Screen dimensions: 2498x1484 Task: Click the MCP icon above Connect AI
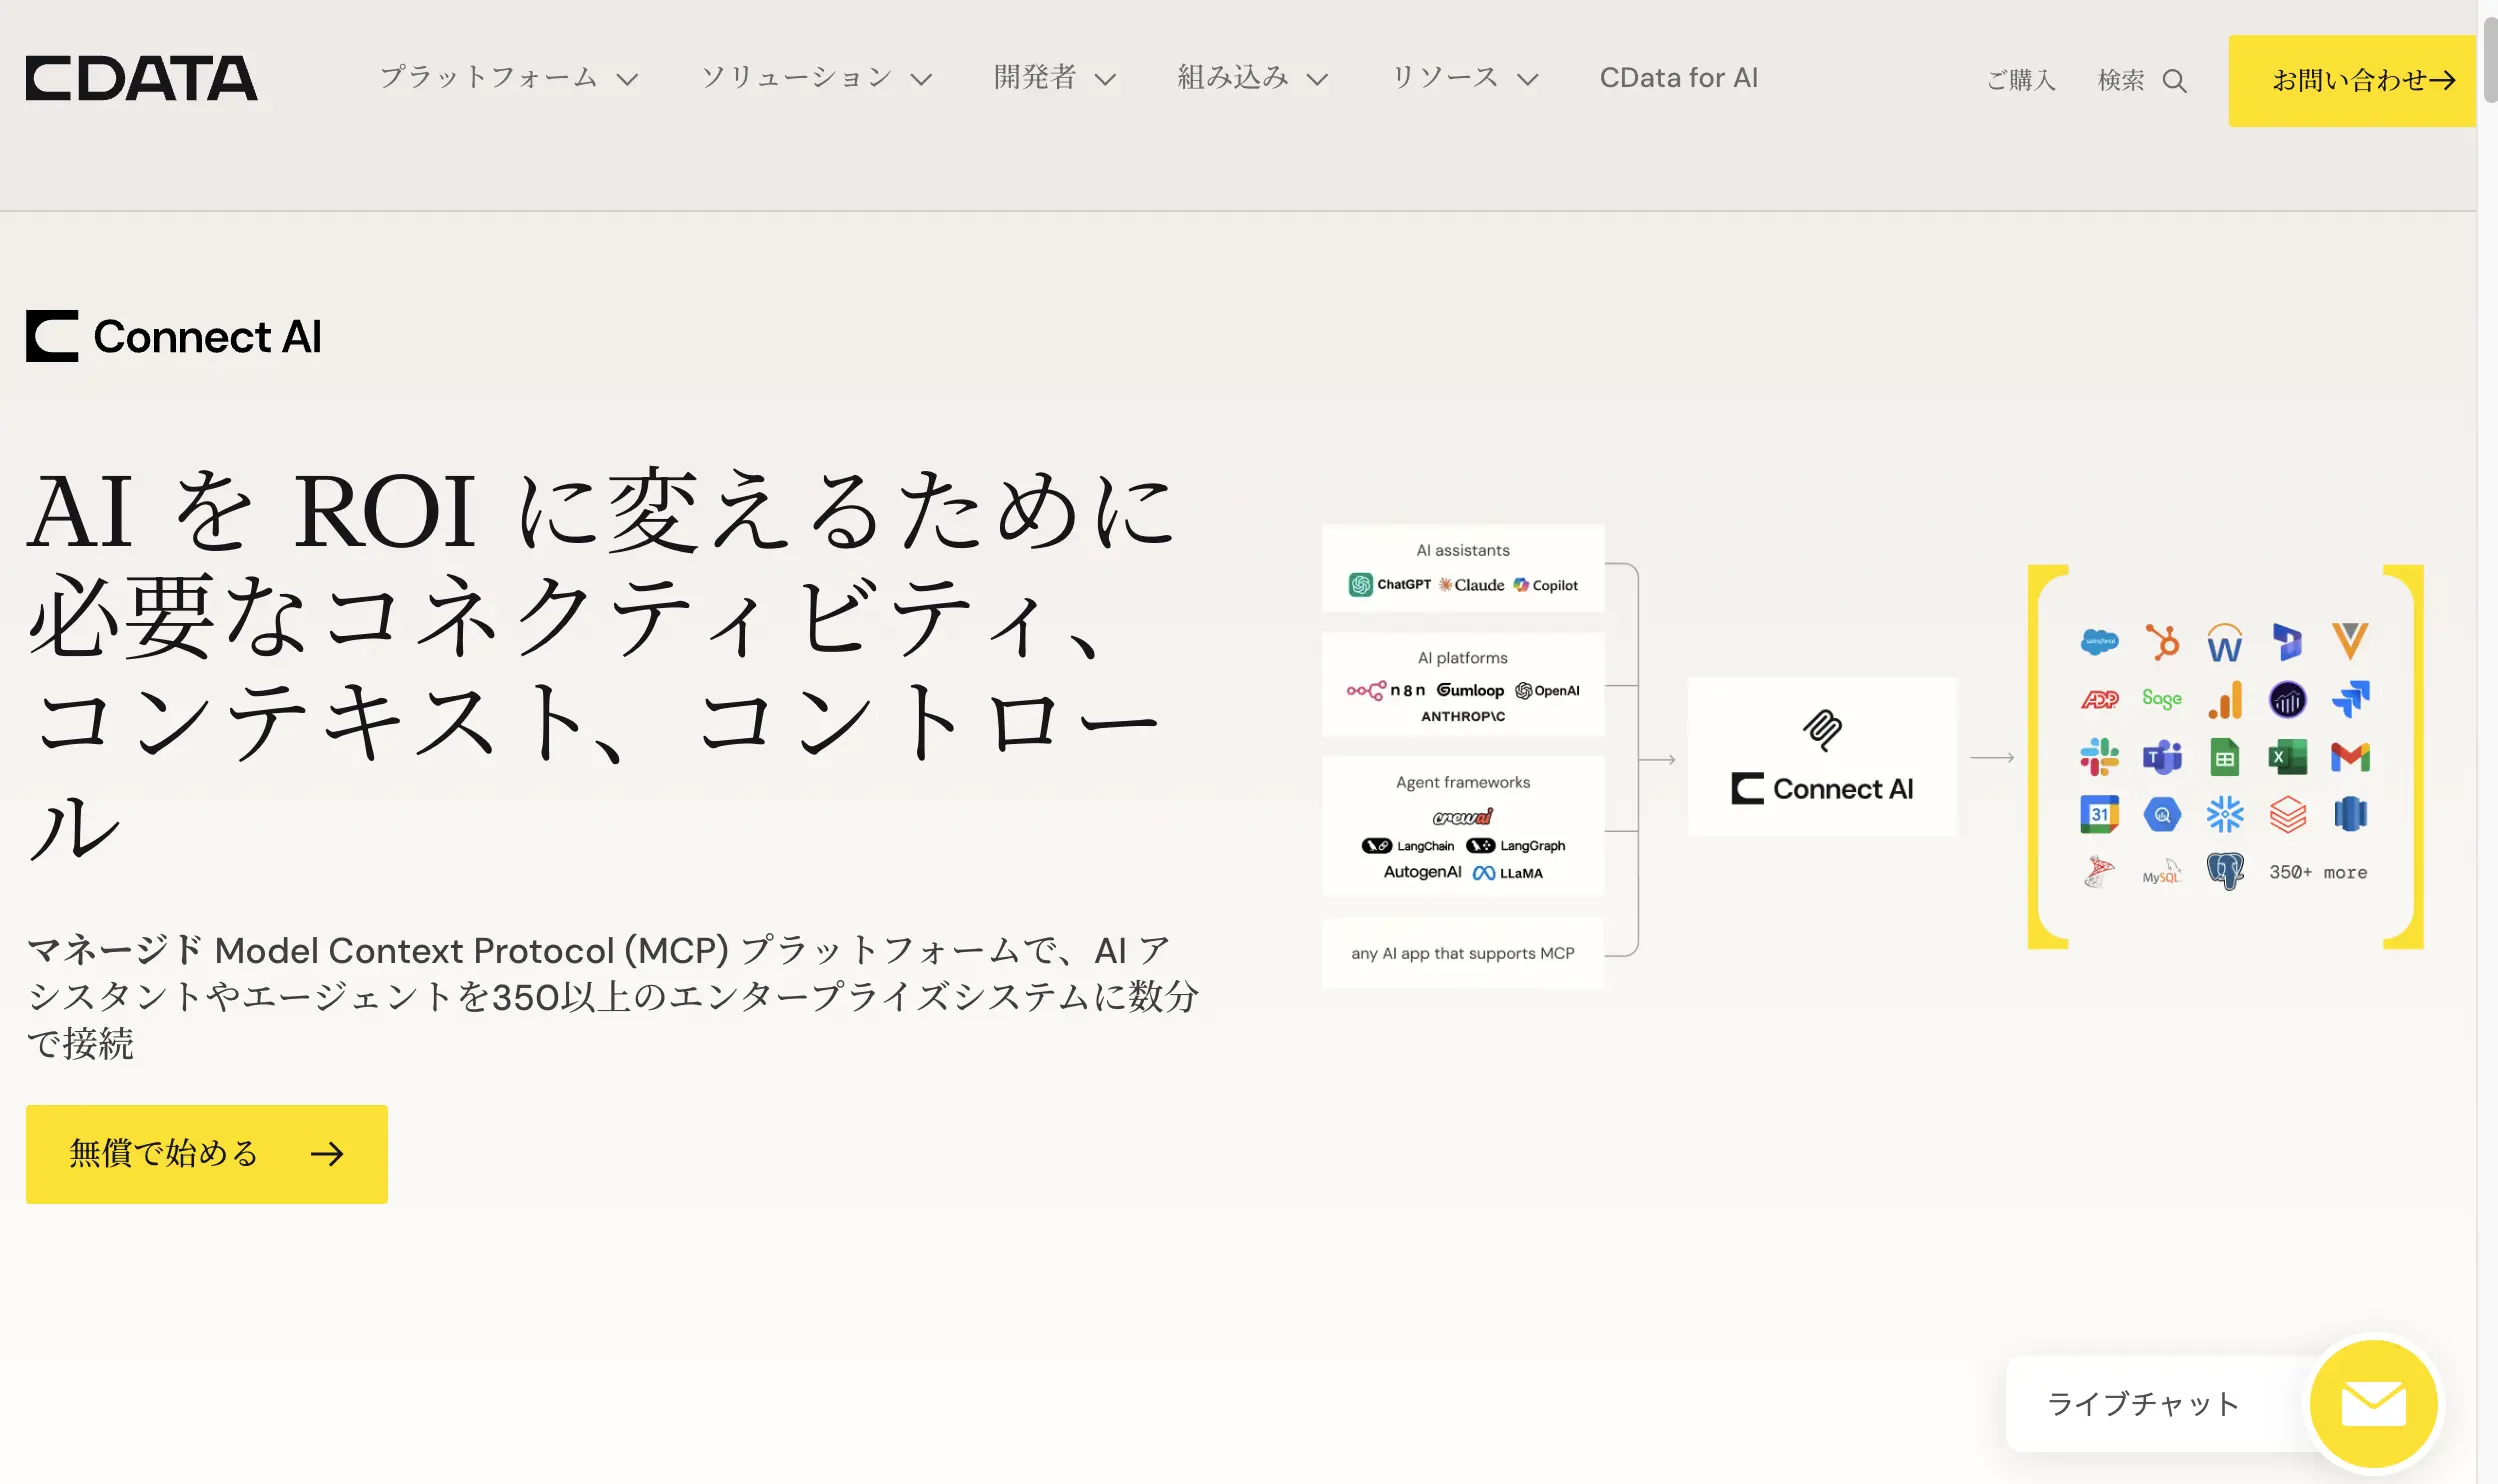1822,730
